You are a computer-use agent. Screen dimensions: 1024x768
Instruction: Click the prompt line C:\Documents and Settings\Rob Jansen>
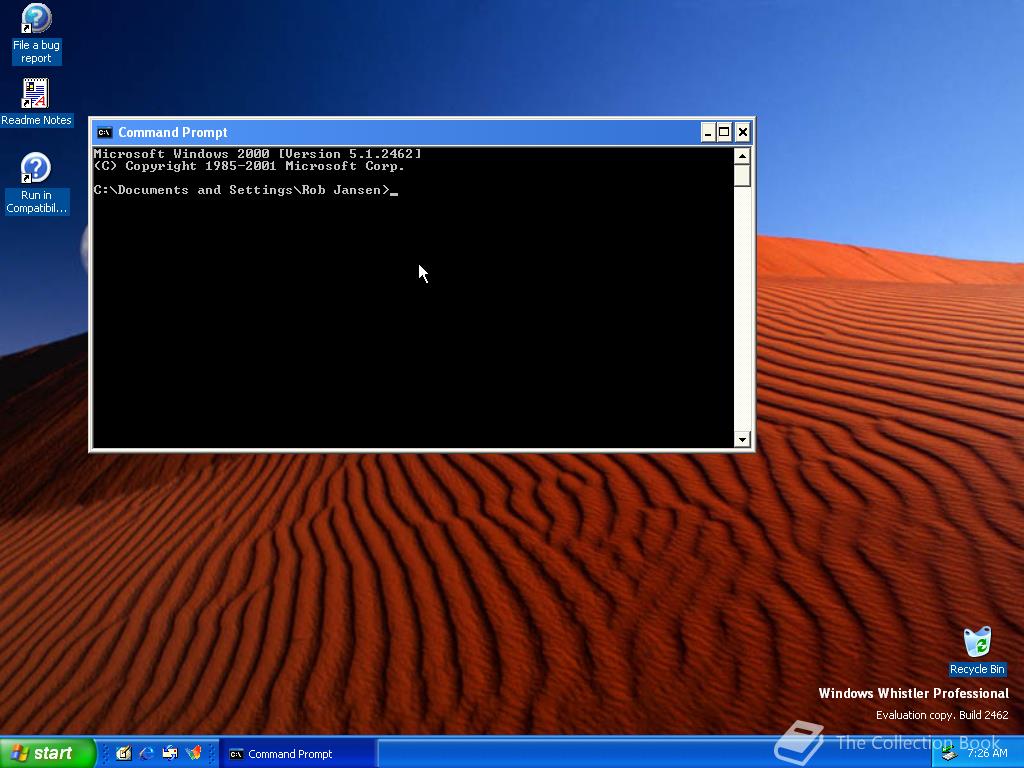pos(242,190)
